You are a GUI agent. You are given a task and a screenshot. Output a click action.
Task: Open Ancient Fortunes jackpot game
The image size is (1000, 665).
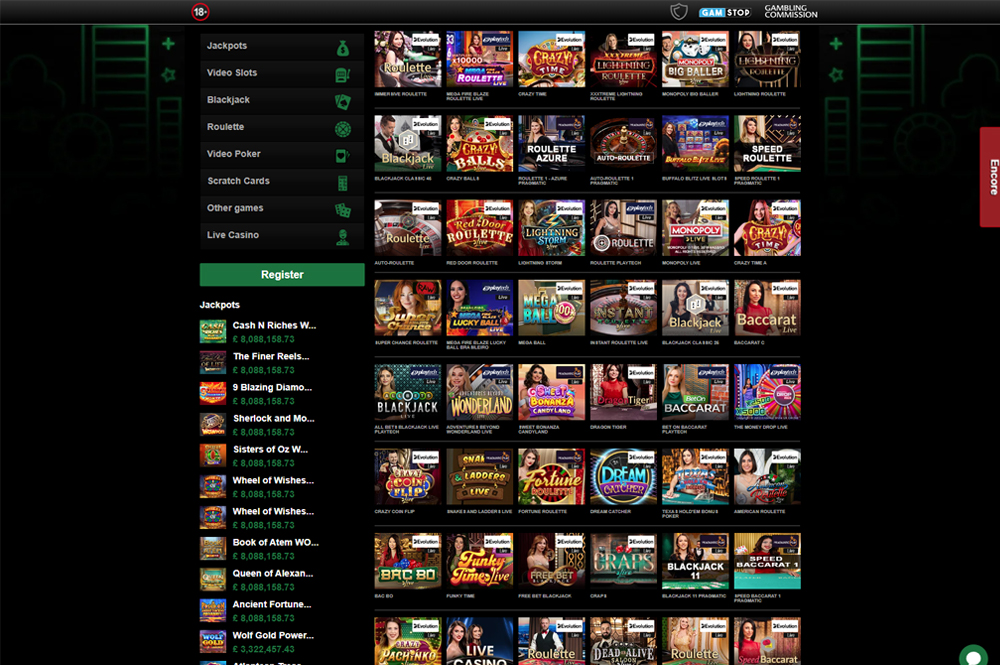272,604
